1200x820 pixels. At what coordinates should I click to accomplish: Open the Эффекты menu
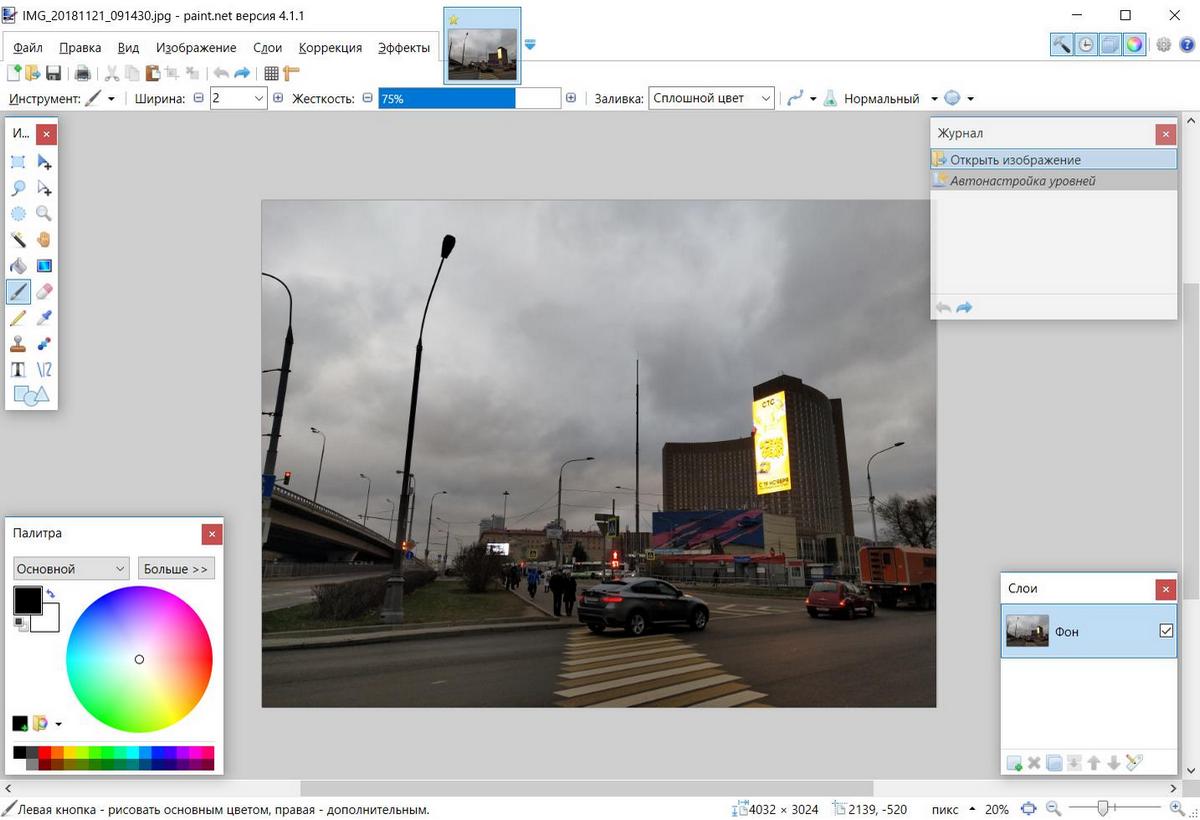pyautogui.click(x=403, y=47)
